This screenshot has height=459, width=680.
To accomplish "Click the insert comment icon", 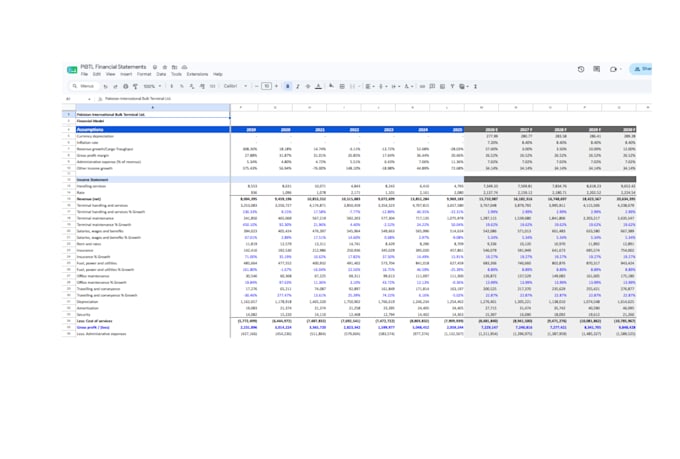I will click(x=432, y=86).
